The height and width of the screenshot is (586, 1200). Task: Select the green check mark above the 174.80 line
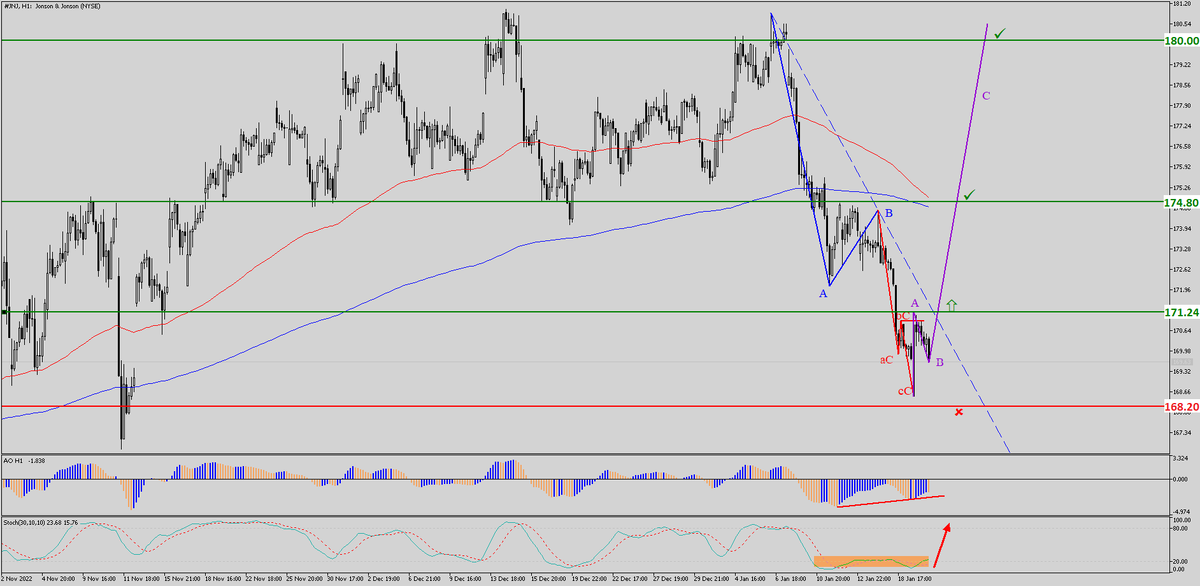(x=968, y=194)
